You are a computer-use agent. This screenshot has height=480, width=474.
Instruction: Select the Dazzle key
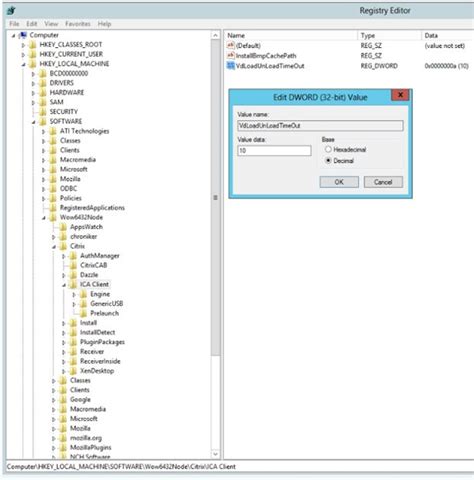(89, 275)
